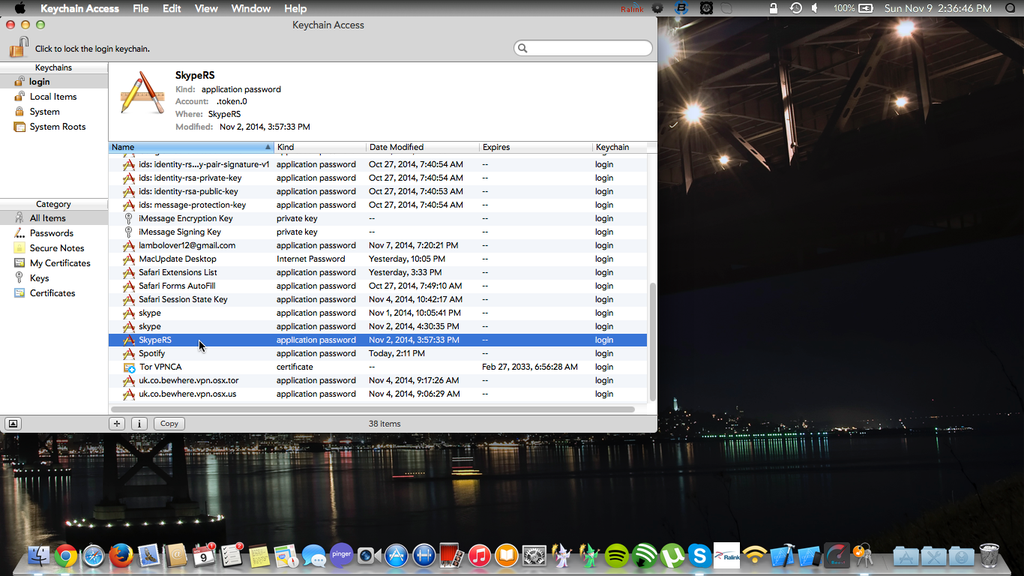This screenshot has width=1024, height=576.
Task: Open Keychain Access icon in the Dock
Action: (864, 556)
